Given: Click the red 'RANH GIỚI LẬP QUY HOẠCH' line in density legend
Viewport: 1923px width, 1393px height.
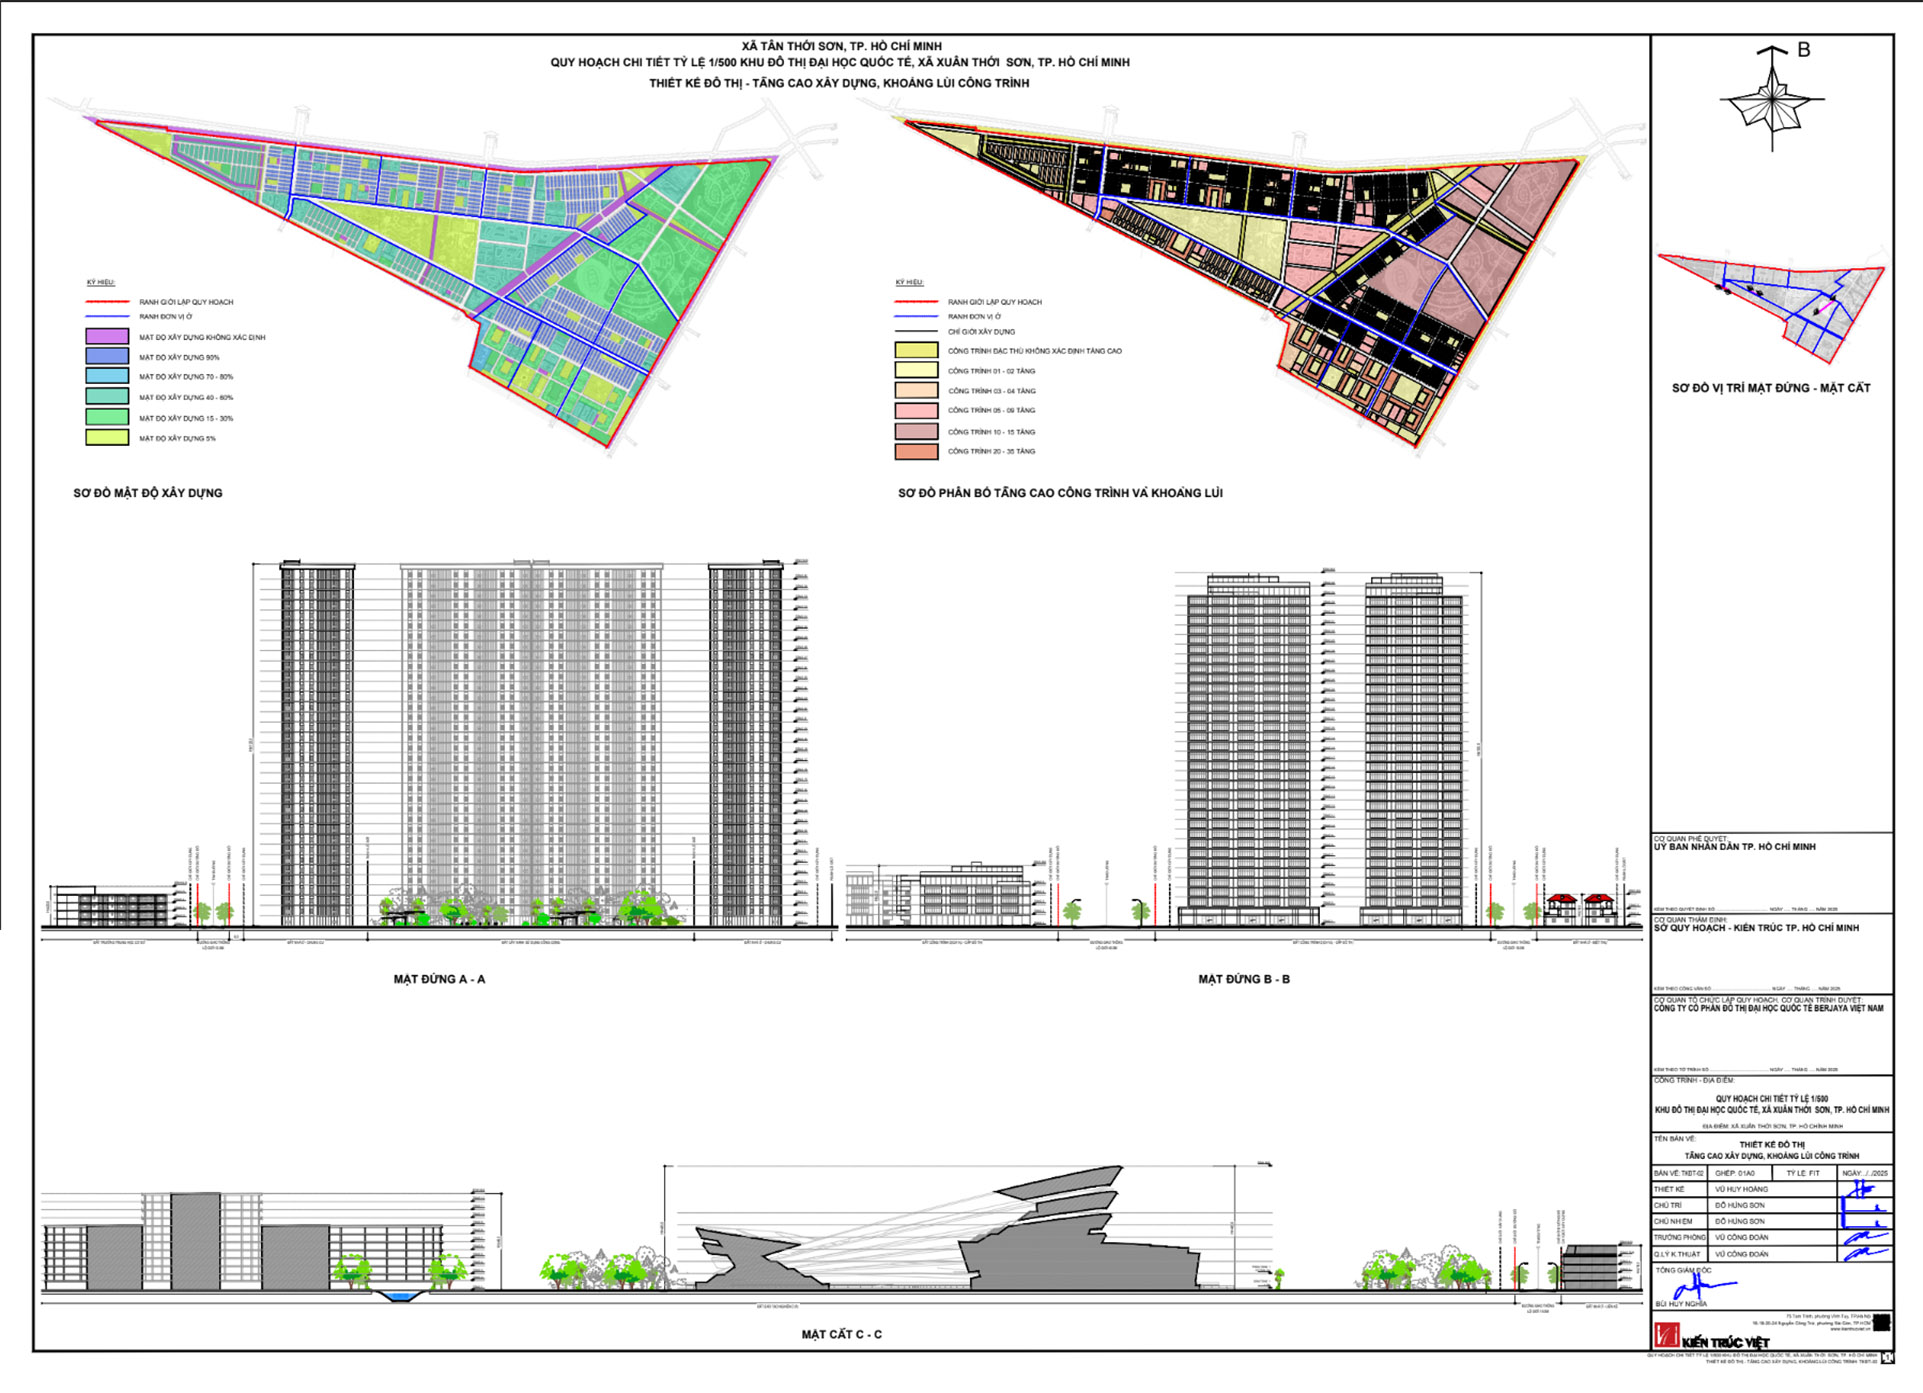Looking at the screenshot, I should pyautogui.click(x=107, y=302).
